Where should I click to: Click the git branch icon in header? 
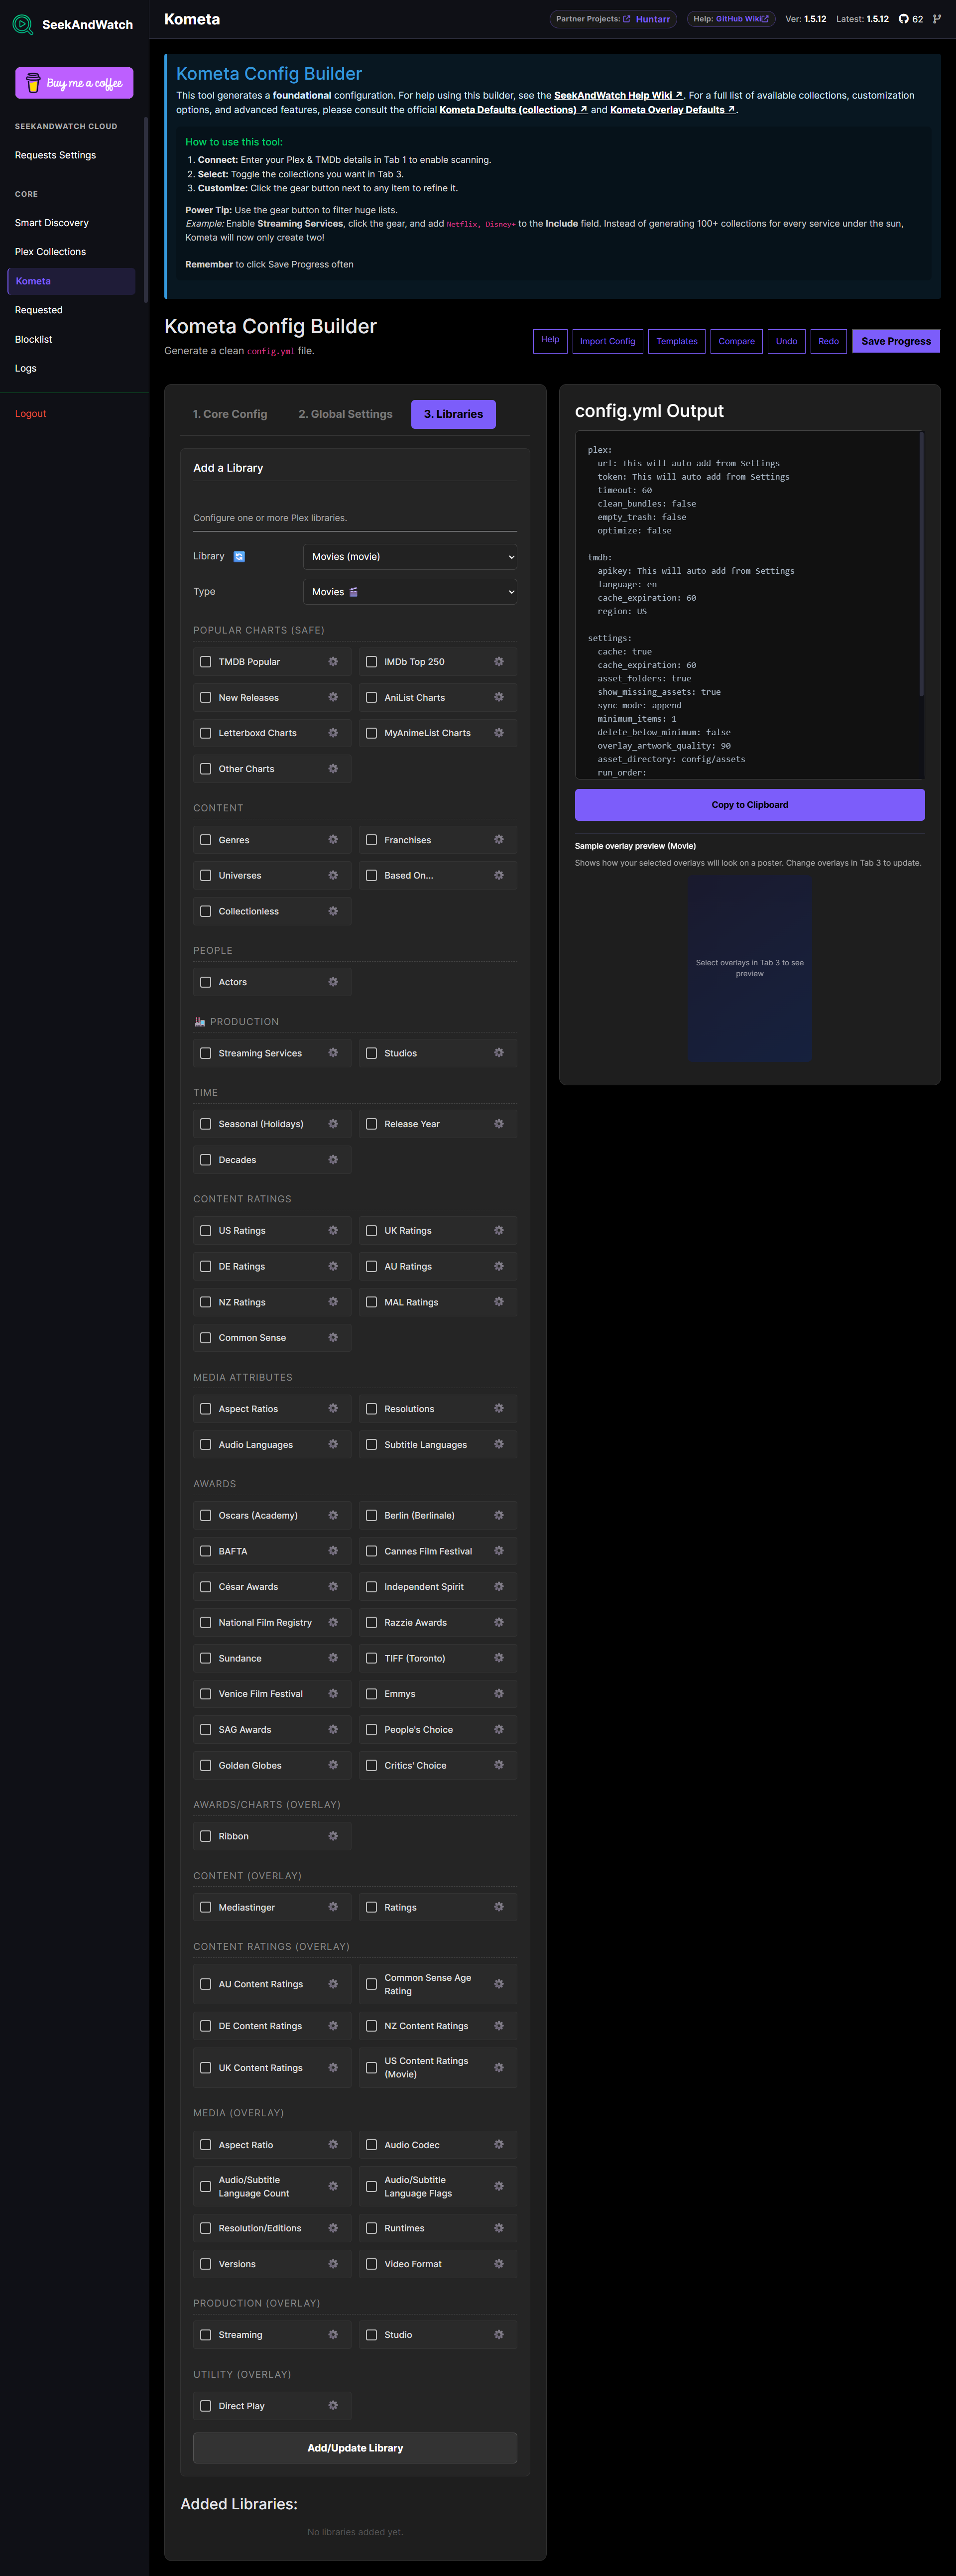point(937,19)
